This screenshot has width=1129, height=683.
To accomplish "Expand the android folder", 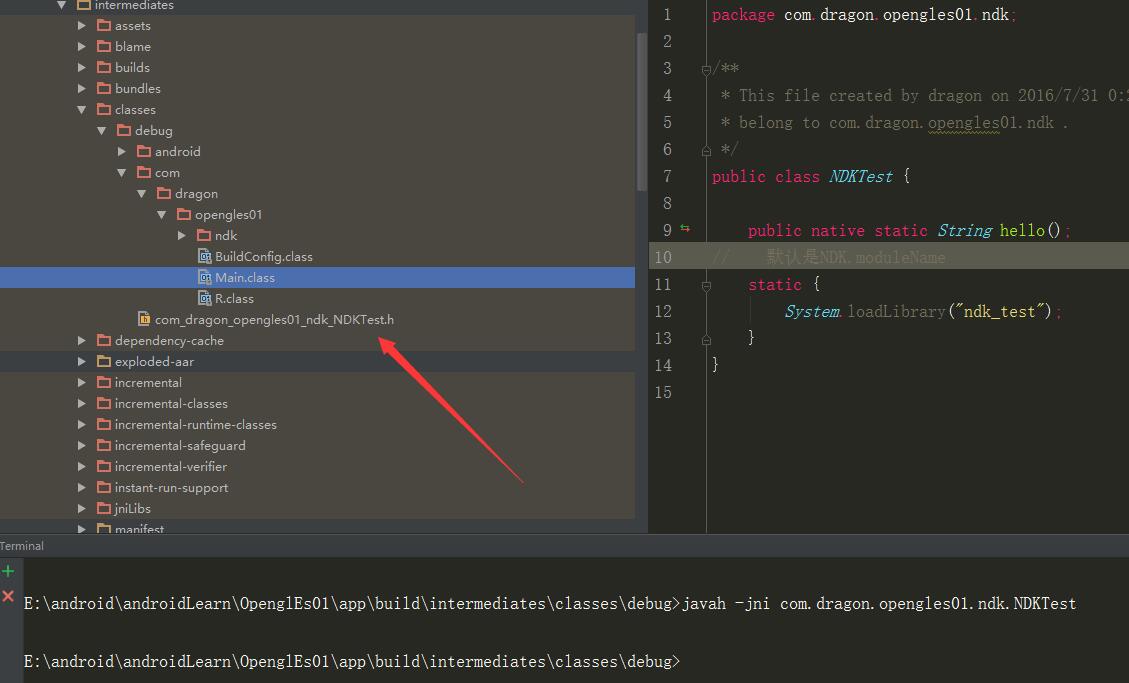I will pyautogui.click(x=122, y=151).
